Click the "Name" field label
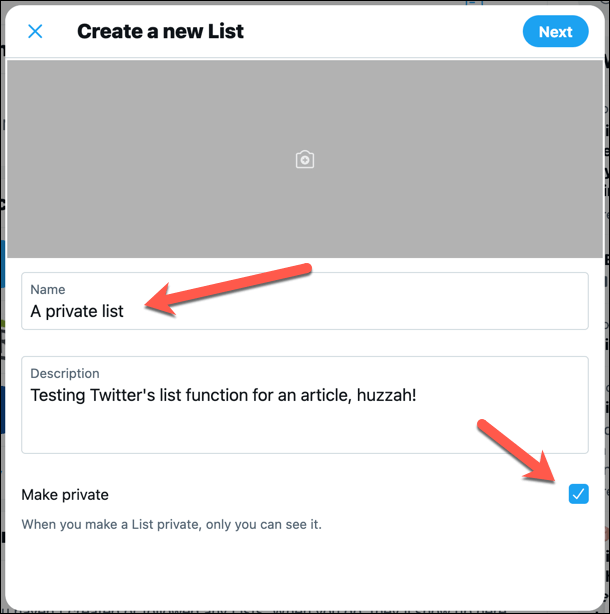This screenshot has width=610, height=614. click(x=47, y=290)
